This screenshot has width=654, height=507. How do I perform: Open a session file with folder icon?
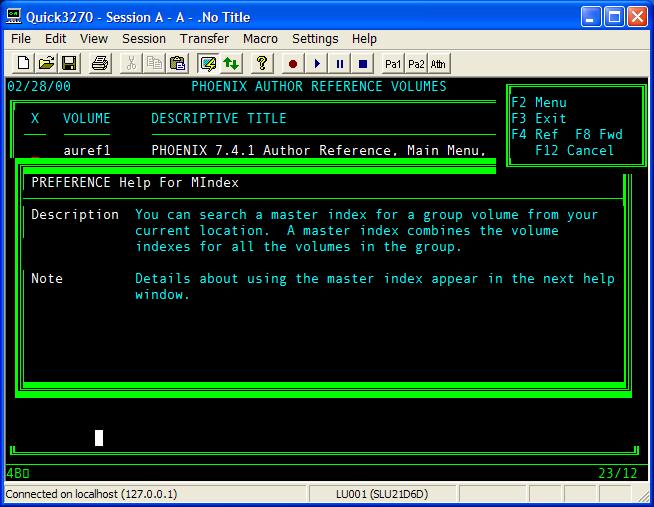(46, 64)
